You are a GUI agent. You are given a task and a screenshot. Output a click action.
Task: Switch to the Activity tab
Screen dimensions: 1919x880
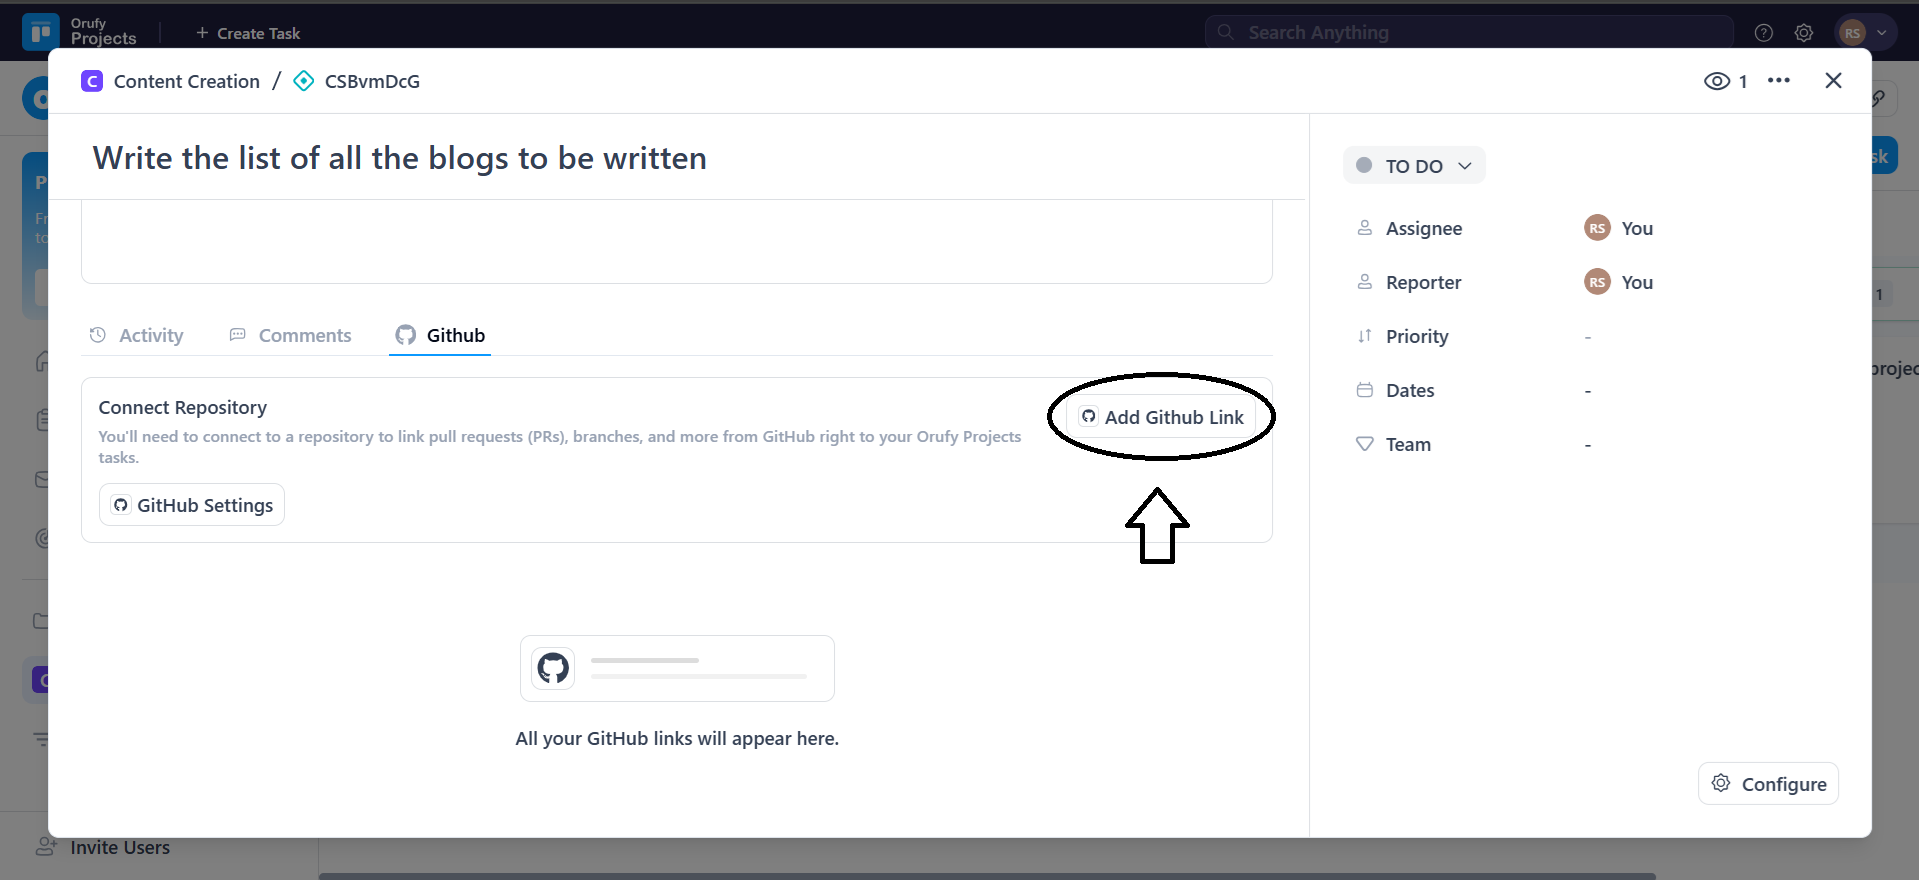point(137,335)
